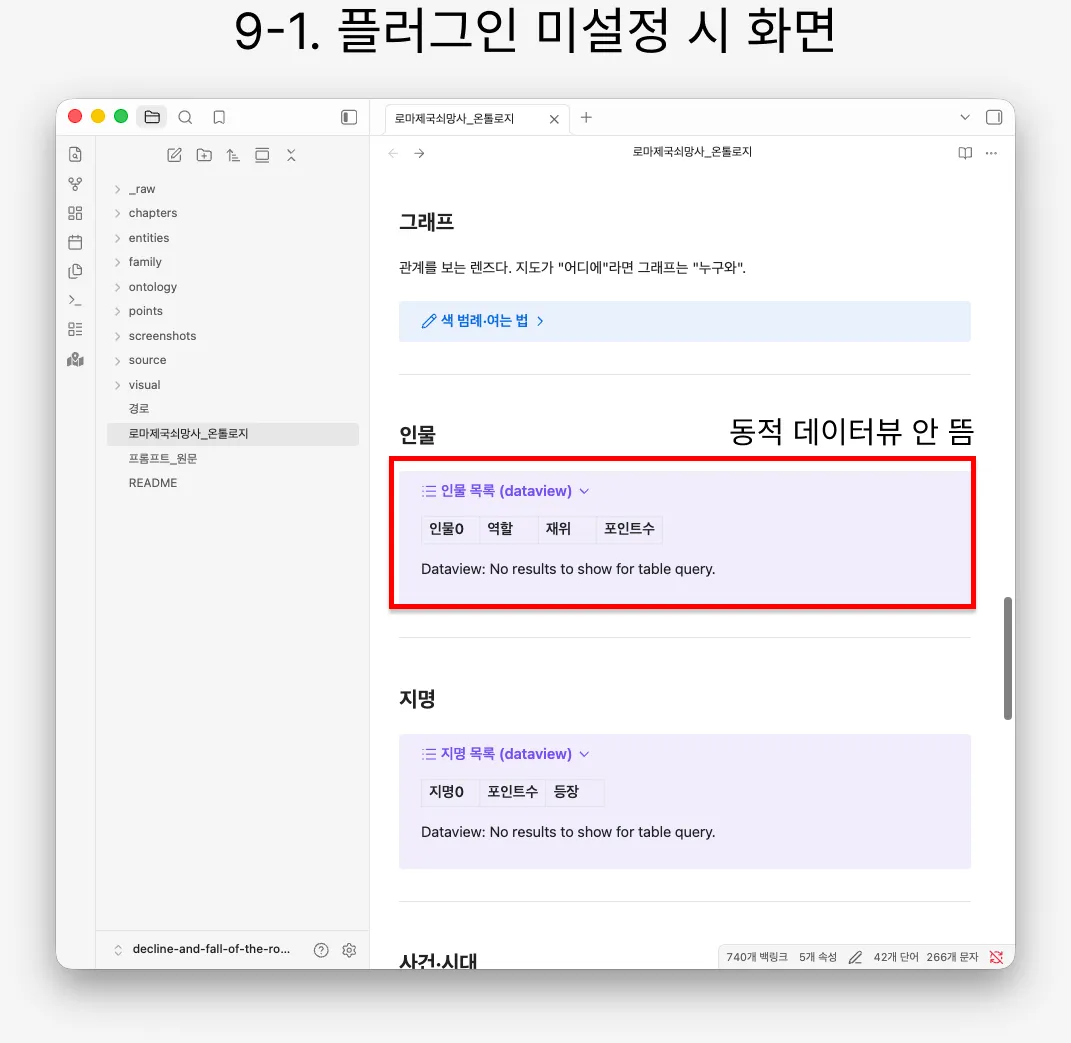Close the 로마제국쇠망사_온톨로지 tab
Viewport: 1071px width, 1043px height.
(x=554, y=119)
